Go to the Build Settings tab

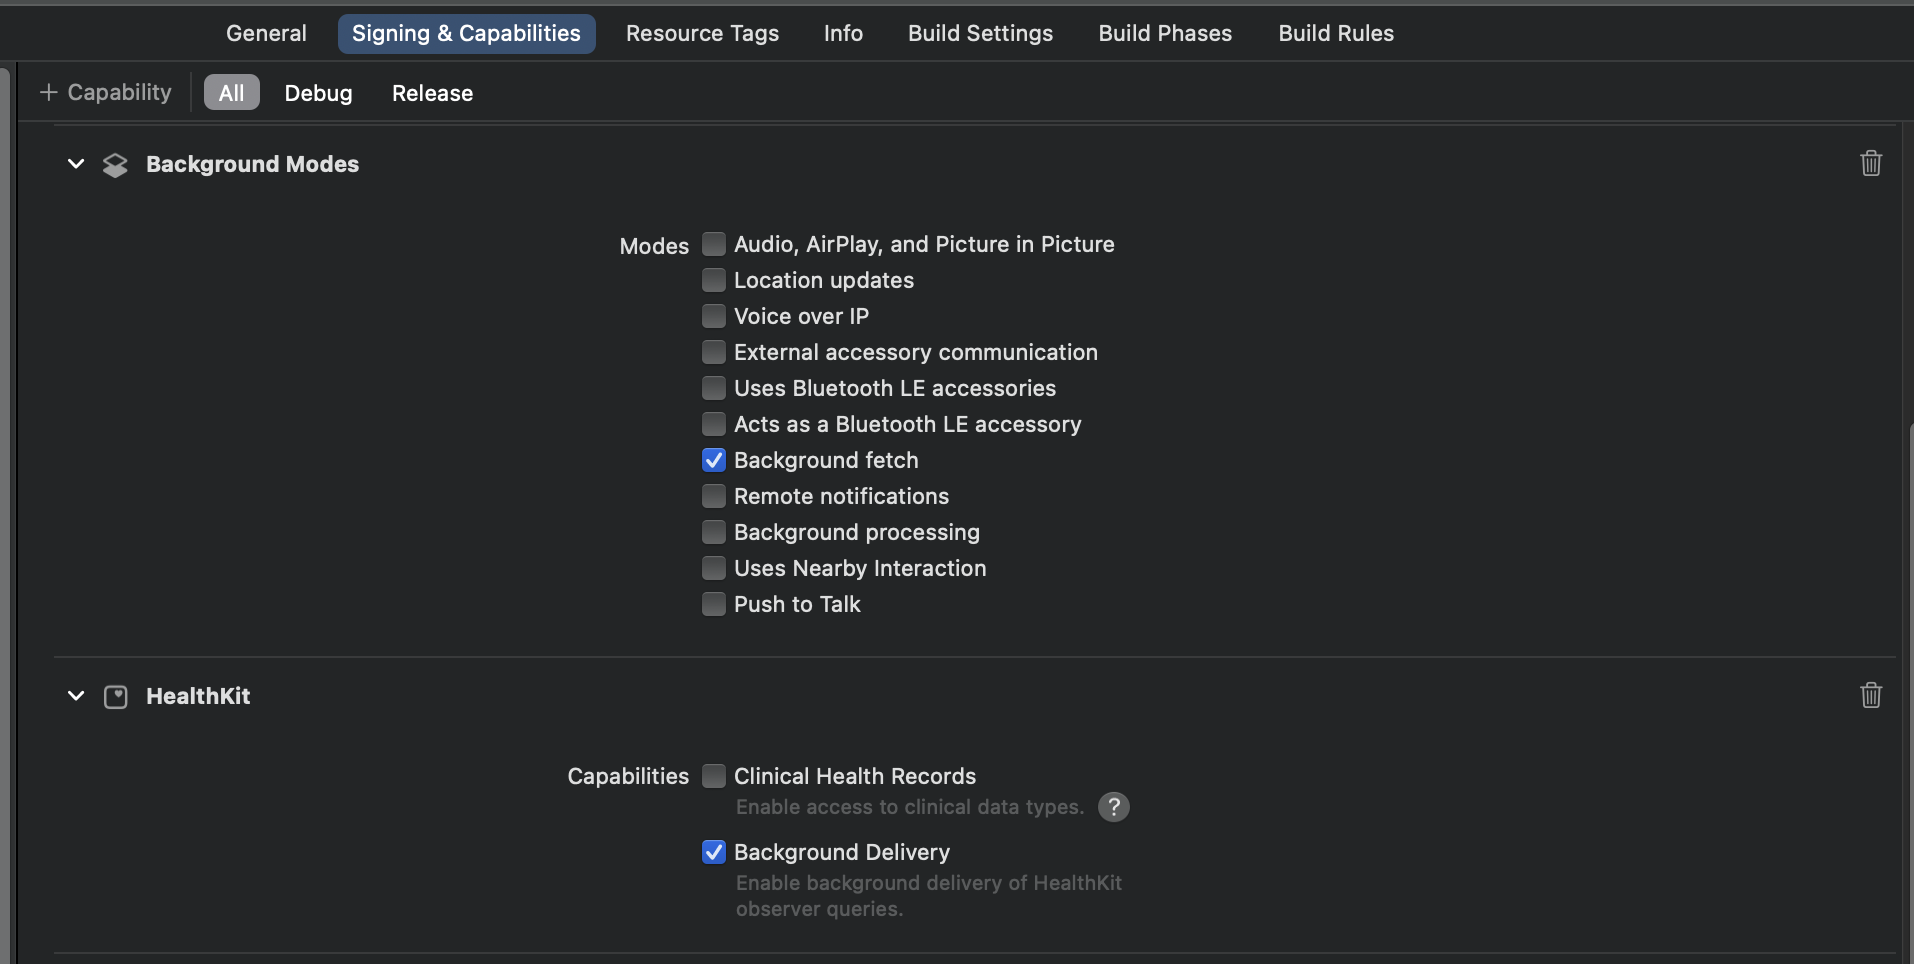coord(980,33)
